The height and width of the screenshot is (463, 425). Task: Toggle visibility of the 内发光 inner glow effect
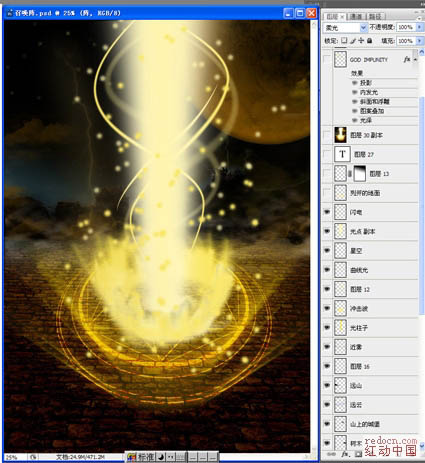pyautogui.click(x=355, y=92)
